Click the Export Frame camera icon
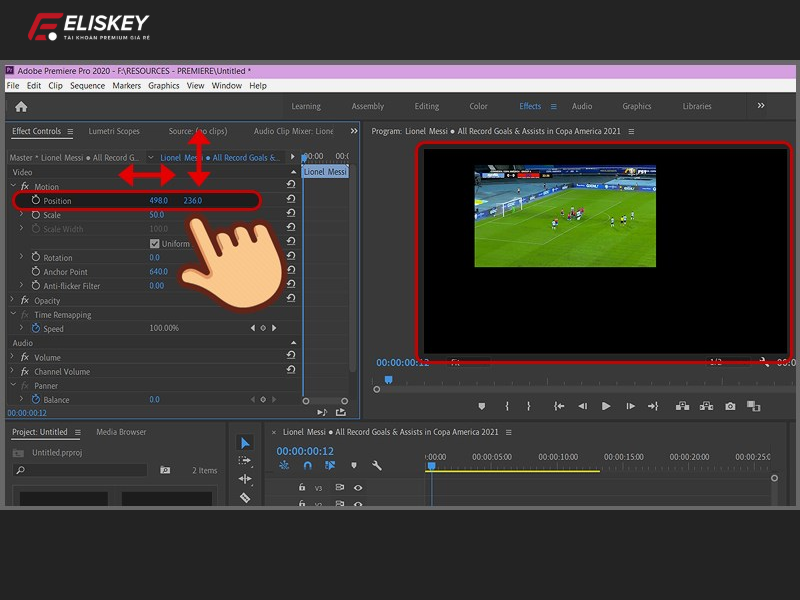The image size is (800, 600). point(730,406)
